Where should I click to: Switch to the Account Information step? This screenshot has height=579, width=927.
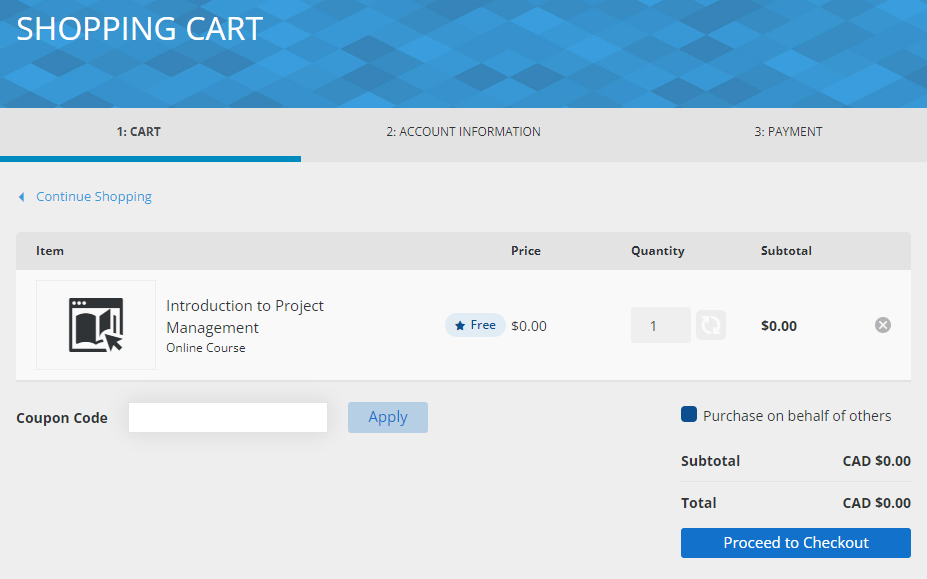coord(463,131)
